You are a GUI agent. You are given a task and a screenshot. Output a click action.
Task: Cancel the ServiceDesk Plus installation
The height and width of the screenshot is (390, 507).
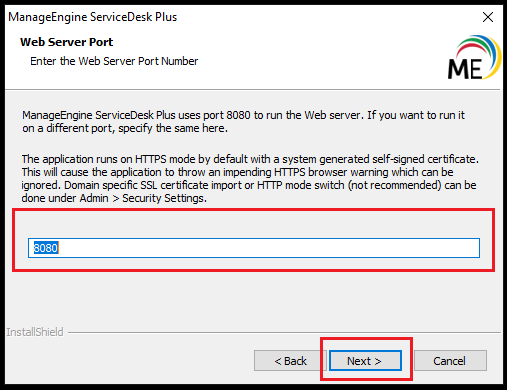[450, 361]
